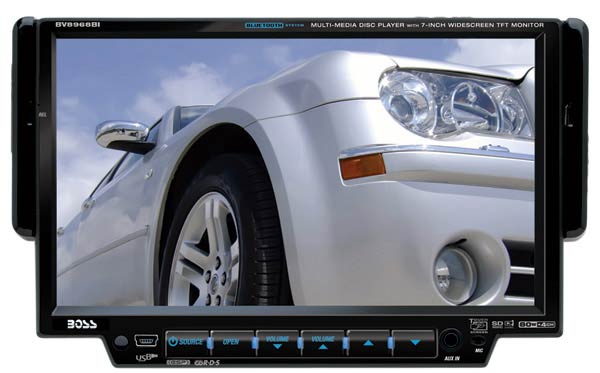Click the mini USB port

click(x=146, y=340)
